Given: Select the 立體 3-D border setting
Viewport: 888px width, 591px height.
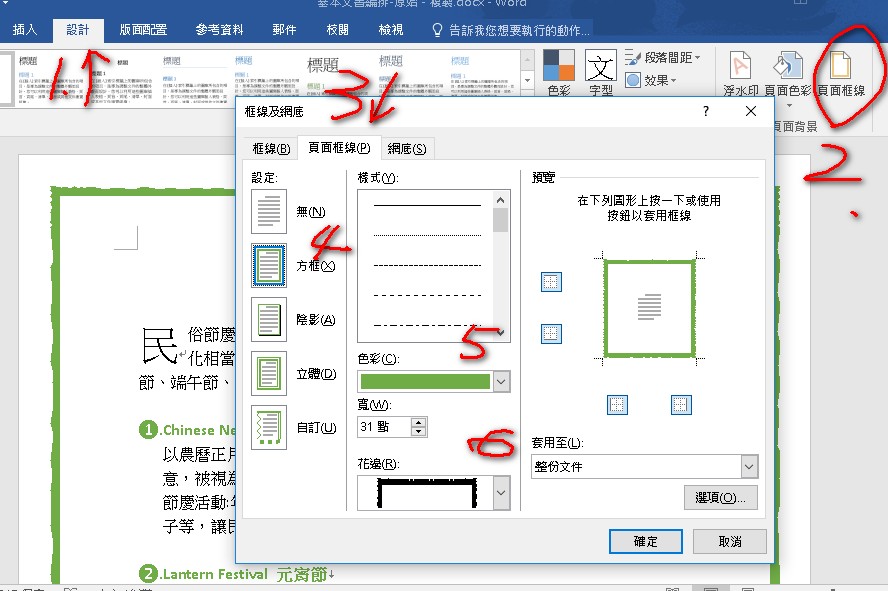Looking at the screenshot, I should (x=270, y=373).
